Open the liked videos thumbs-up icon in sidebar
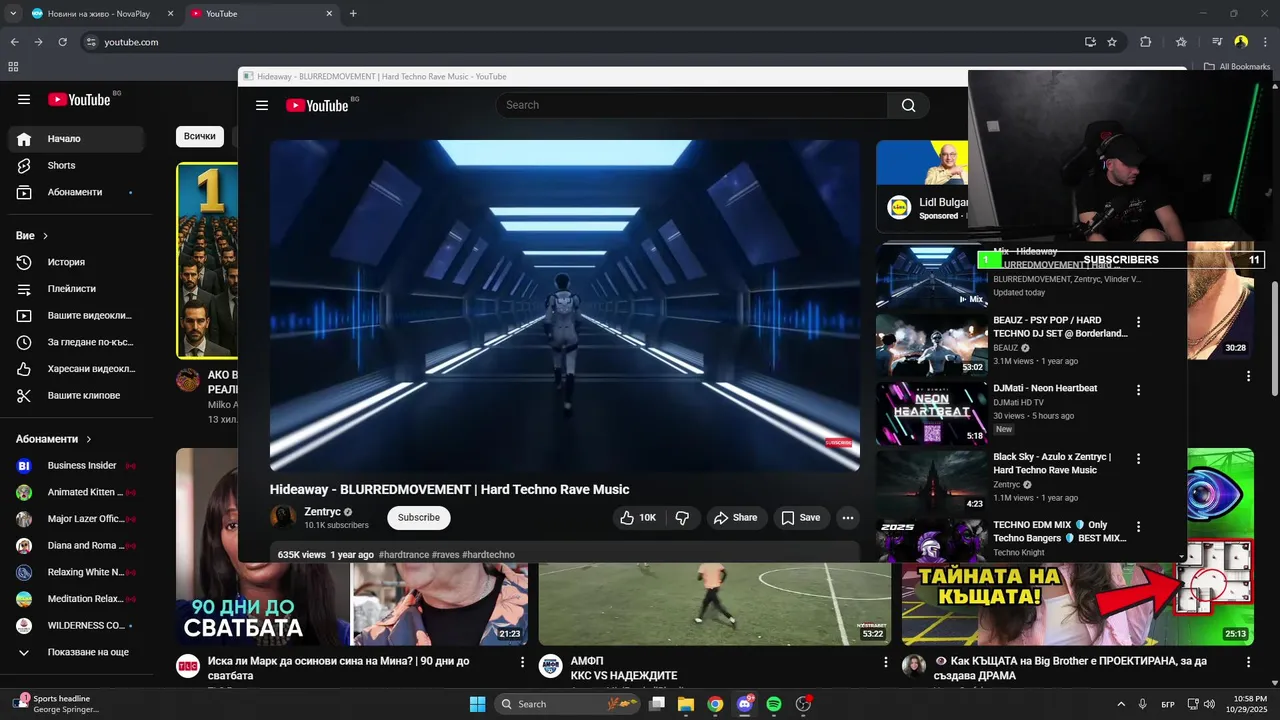The height and width of the screenshot is (720, 1280). pos(24,369)
